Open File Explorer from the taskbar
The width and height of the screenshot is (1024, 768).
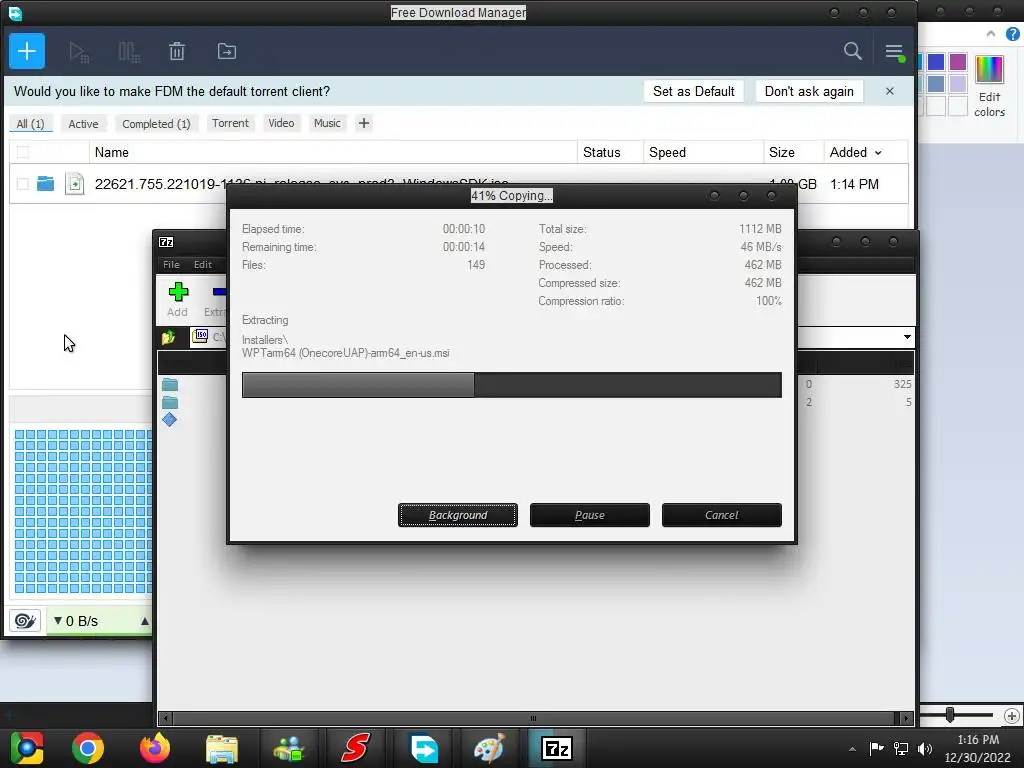point(222,748)
